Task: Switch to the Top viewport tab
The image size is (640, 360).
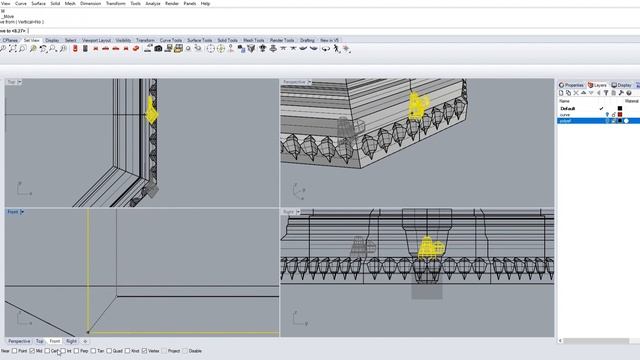Action: pos(39,341)
